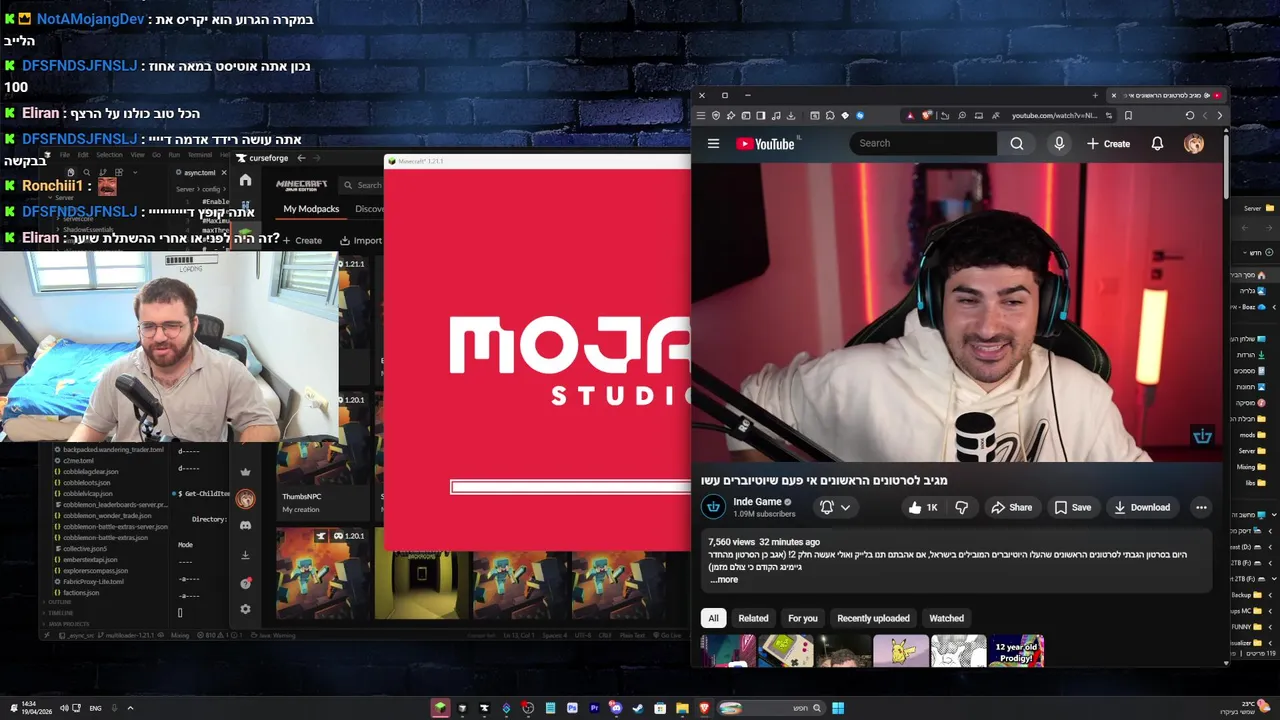The width and height of the screenshot is (1280, 720).
Task: Select the For you filter chip
Action: (802, 618)
